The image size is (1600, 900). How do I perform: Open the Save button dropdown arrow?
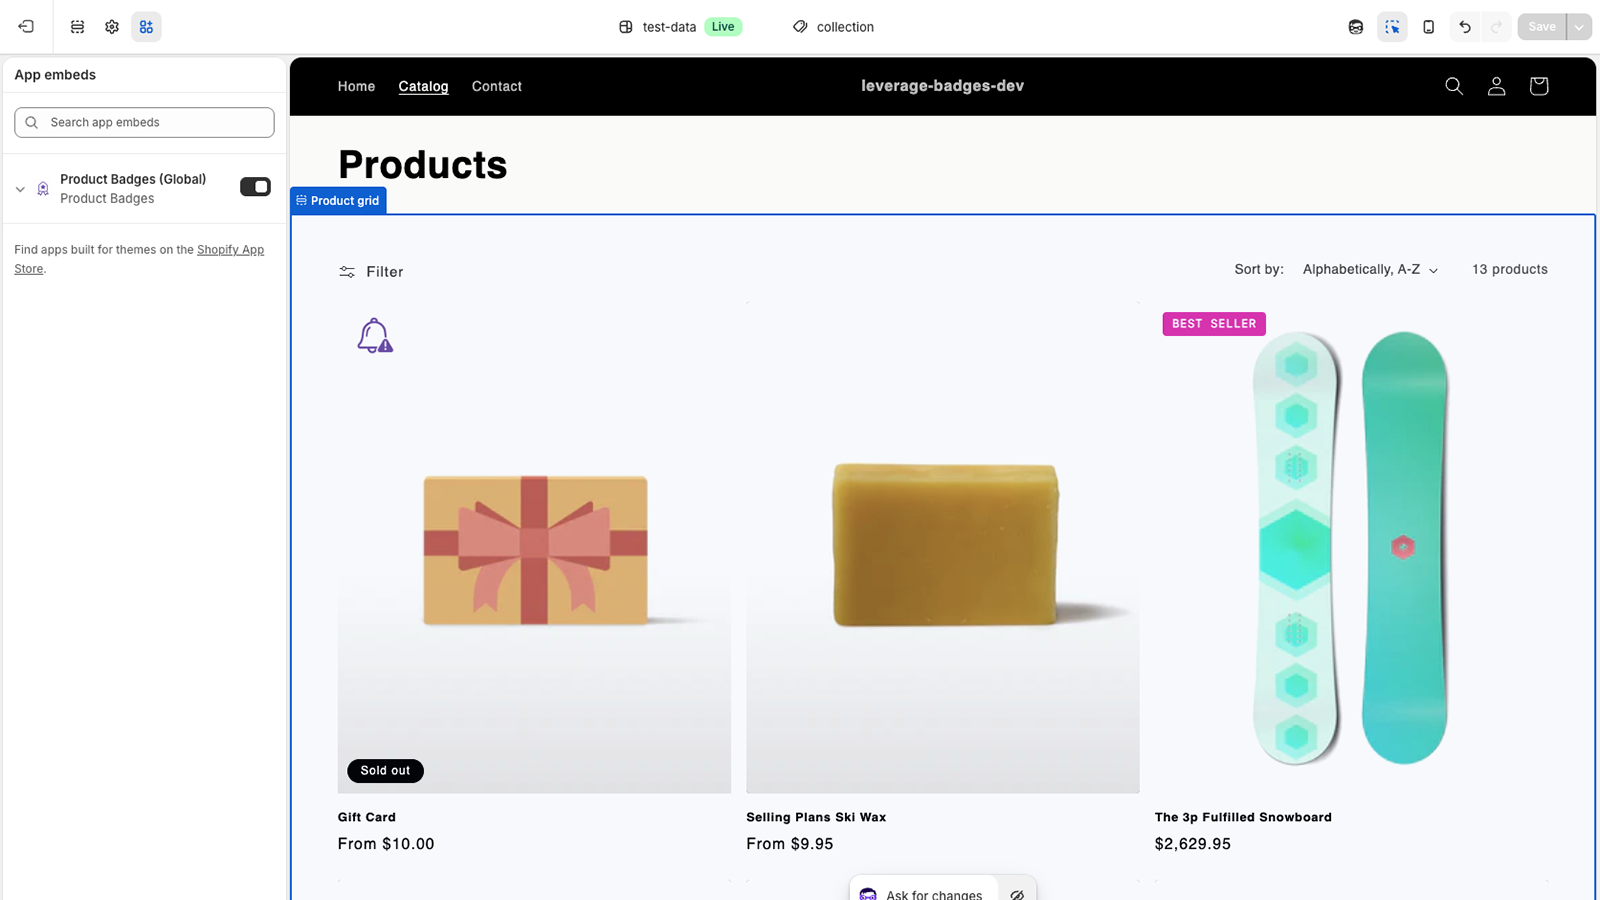(1579, 27)
